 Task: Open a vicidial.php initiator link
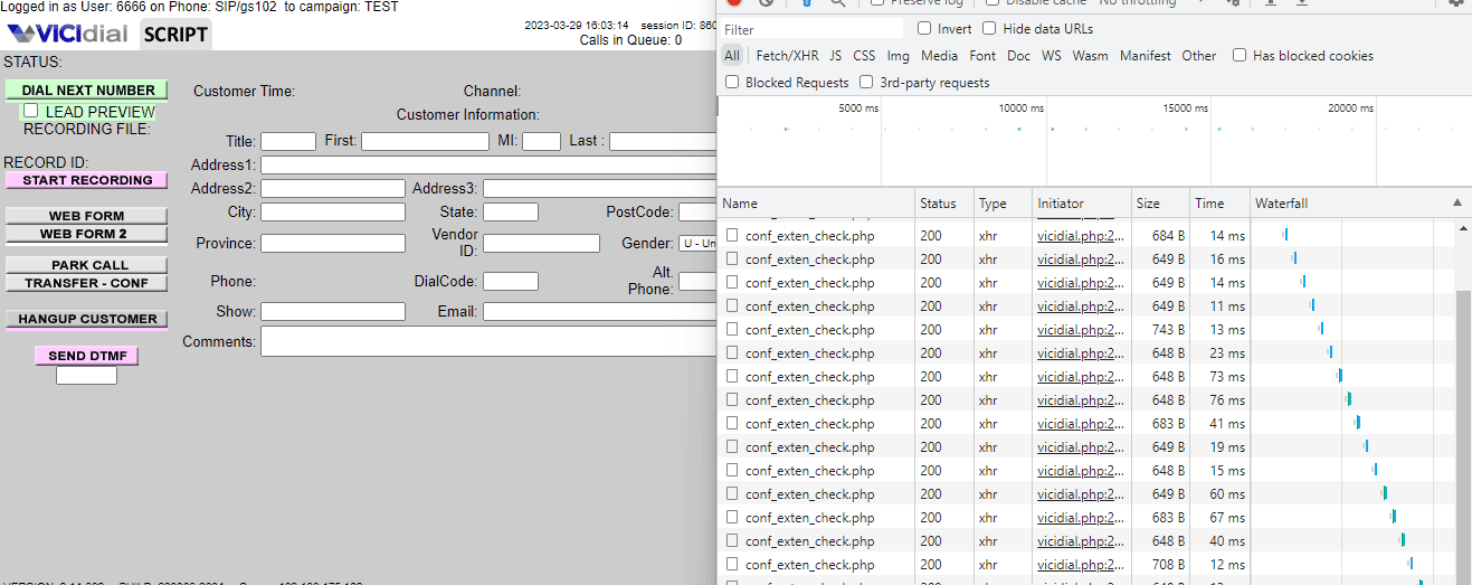click(1078, 235)
